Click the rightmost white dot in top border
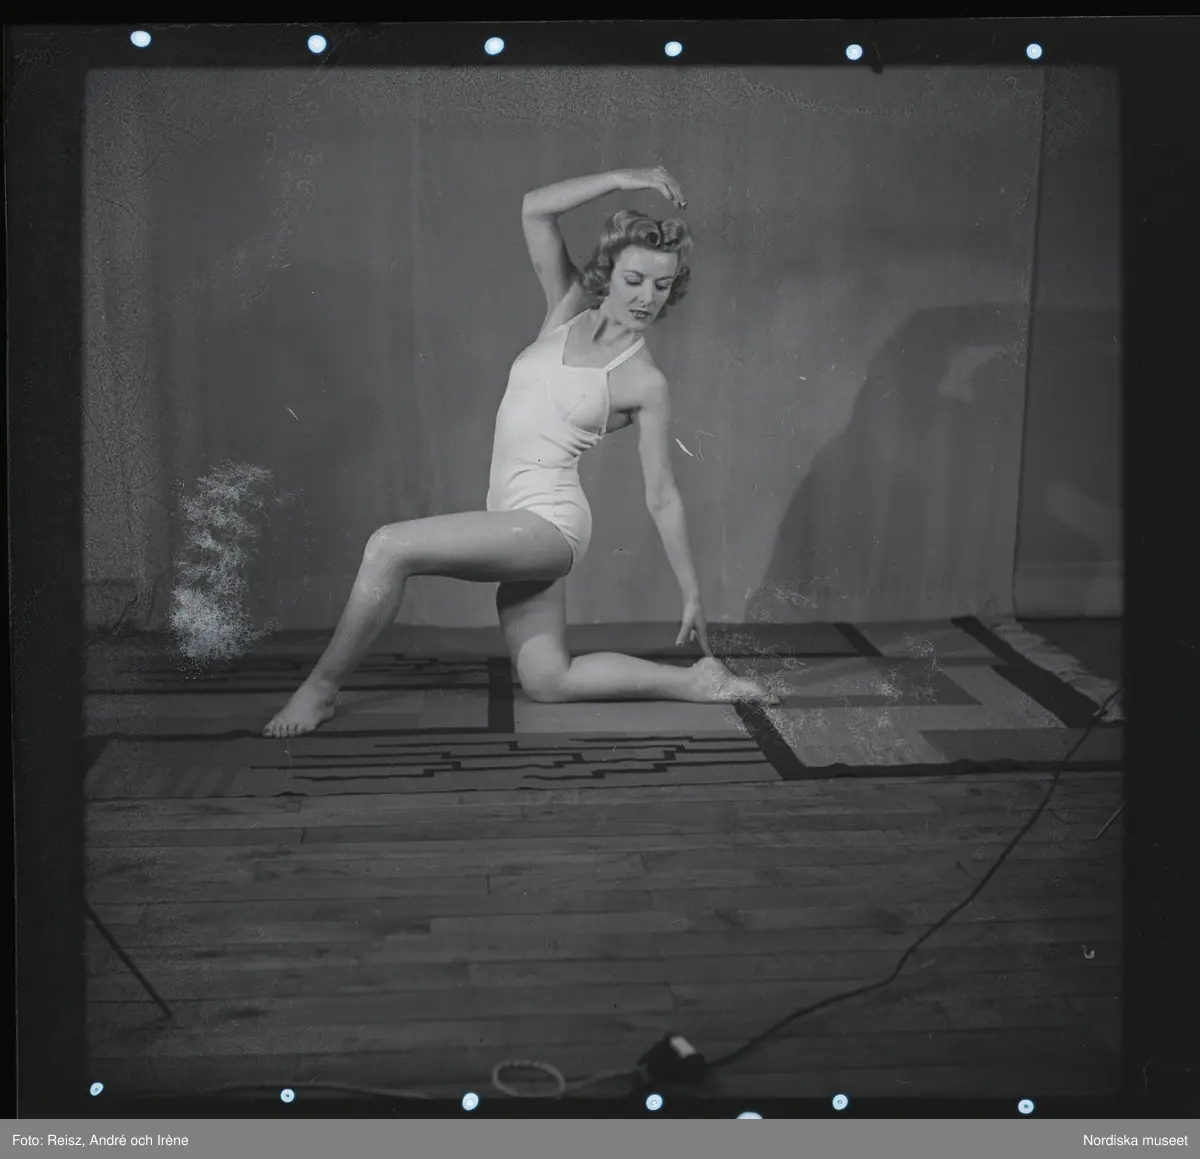 (1033, 51)
